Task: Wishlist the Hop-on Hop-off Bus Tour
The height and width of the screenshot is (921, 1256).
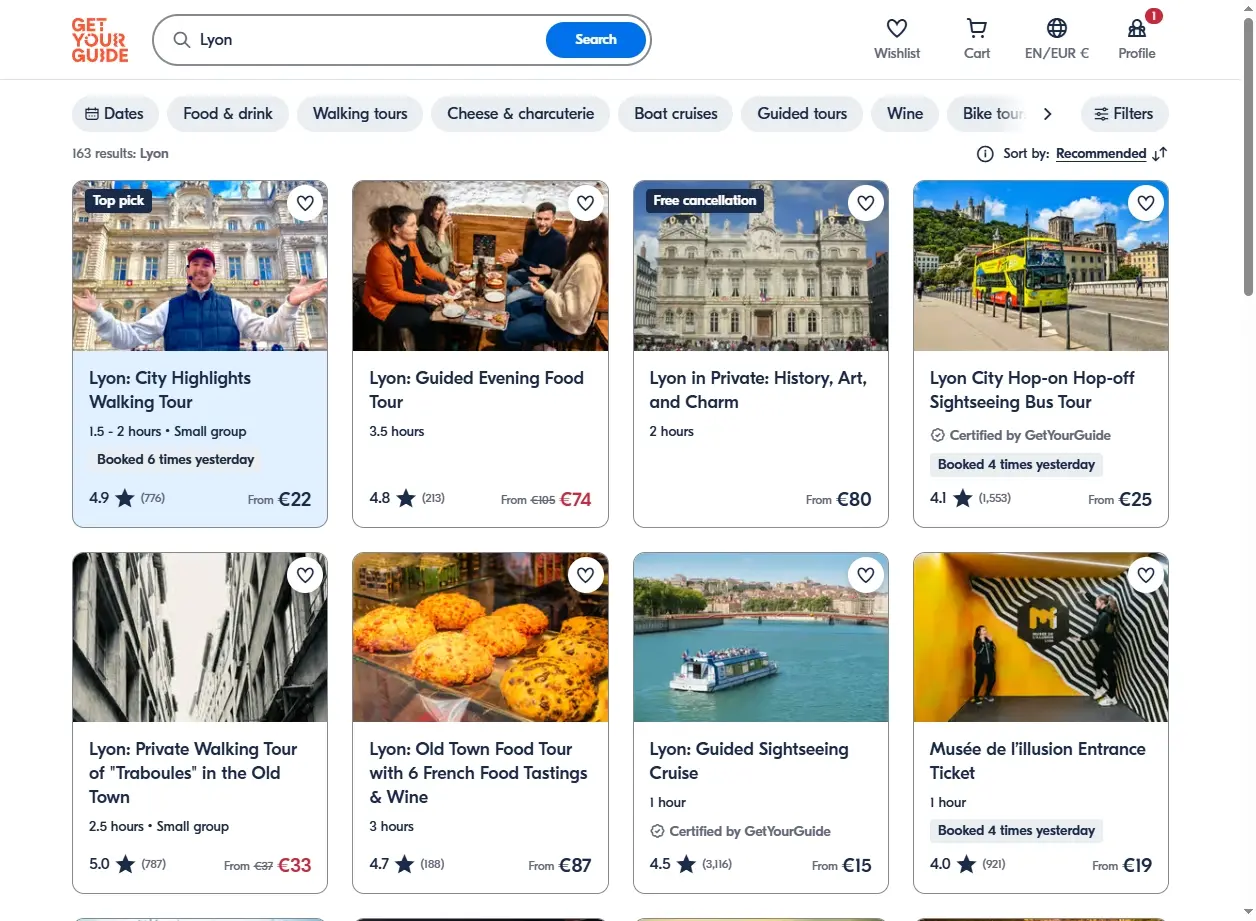Action: point(1146,204)
